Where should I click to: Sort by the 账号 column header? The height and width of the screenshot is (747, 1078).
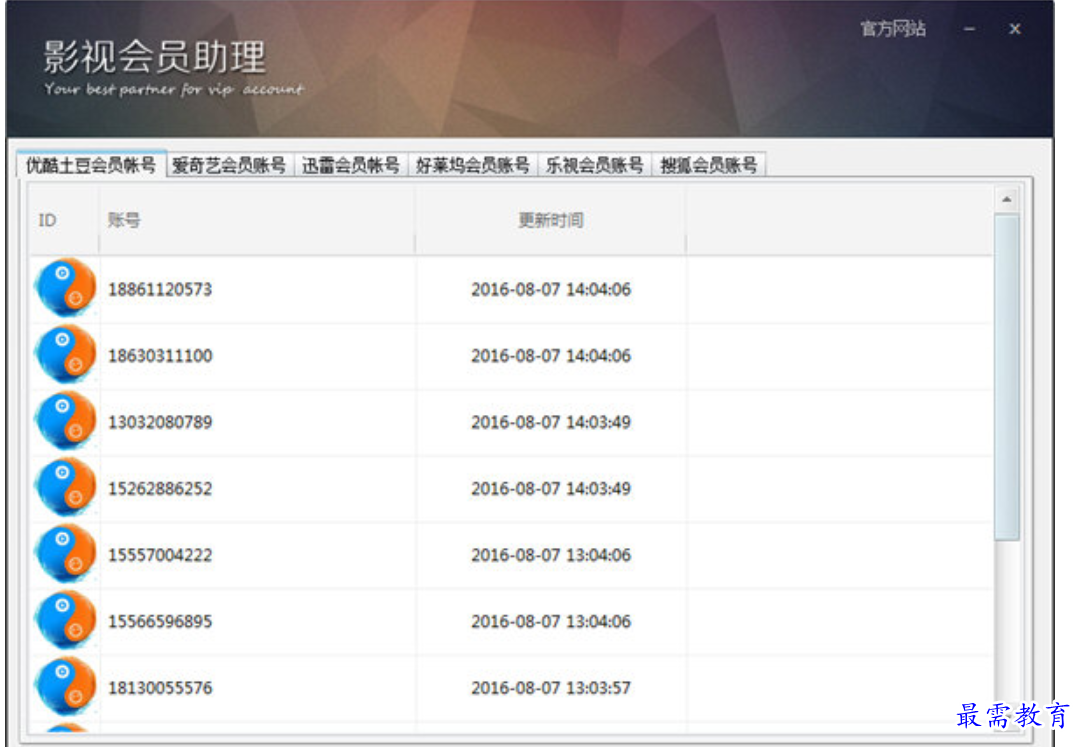(x=257, y=221)
